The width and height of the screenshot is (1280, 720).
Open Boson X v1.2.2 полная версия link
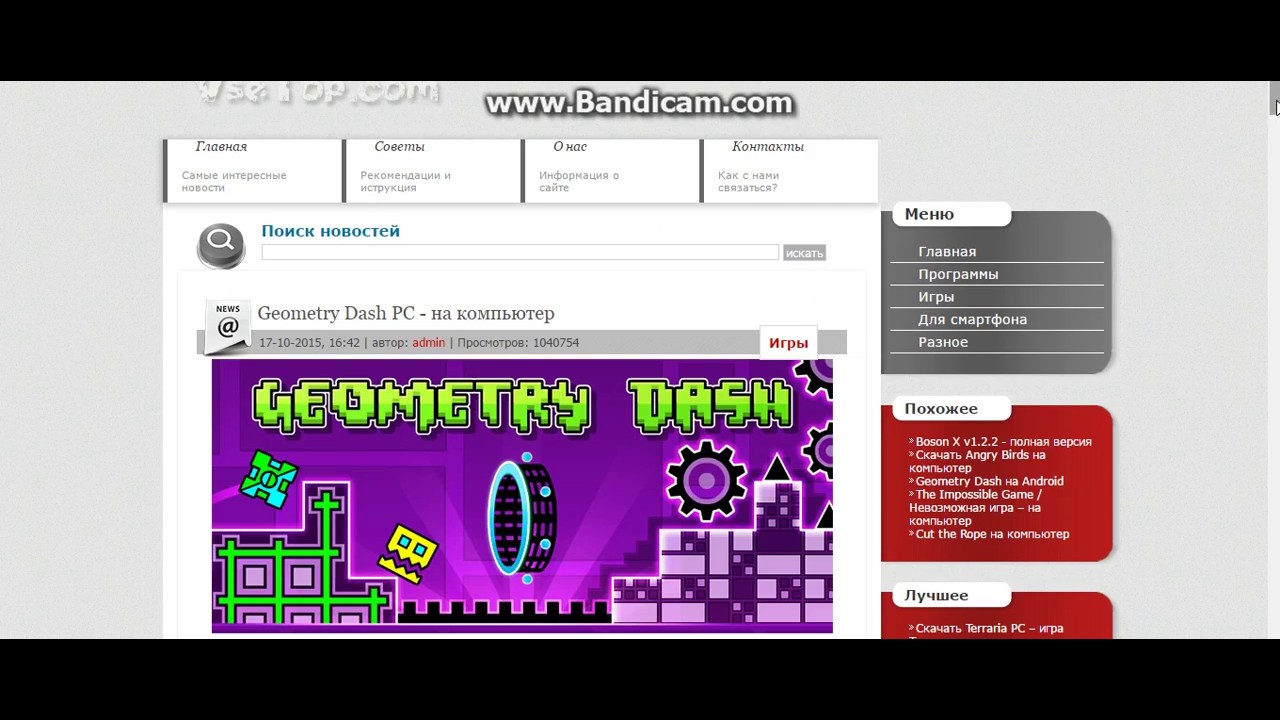[1003, 442]
